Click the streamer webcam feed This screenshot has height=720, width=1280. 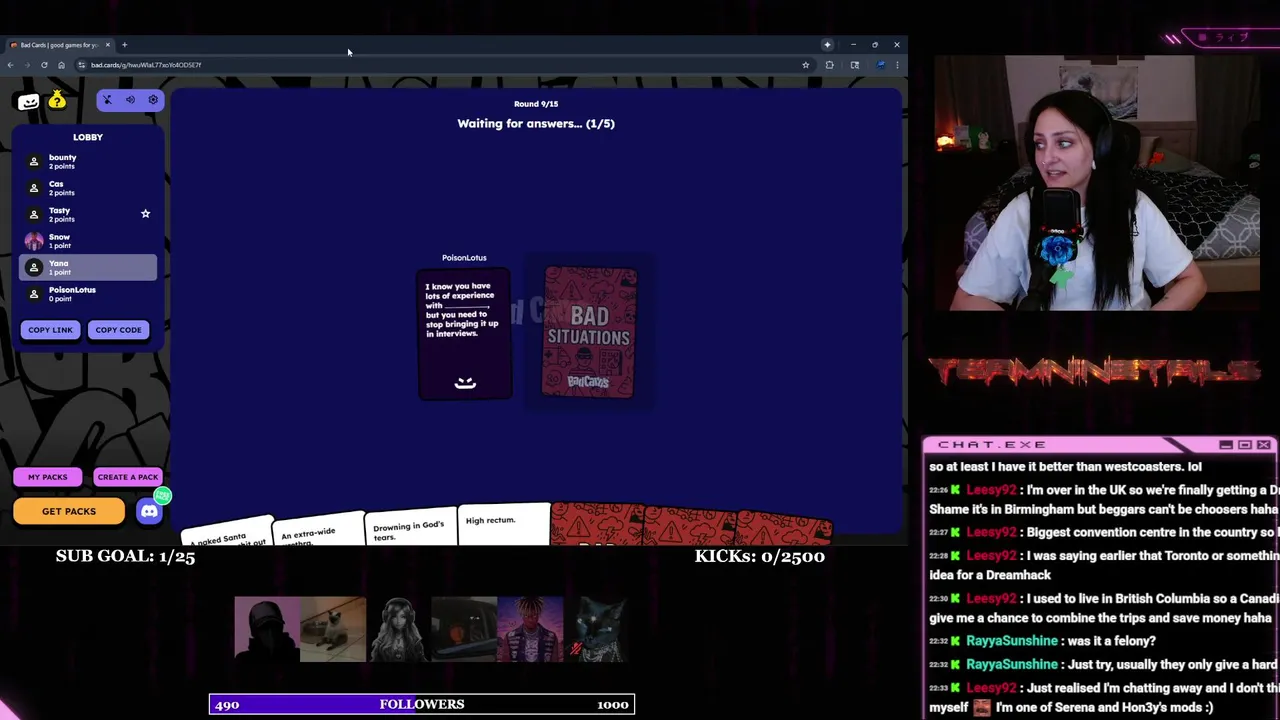[1097, 183]
